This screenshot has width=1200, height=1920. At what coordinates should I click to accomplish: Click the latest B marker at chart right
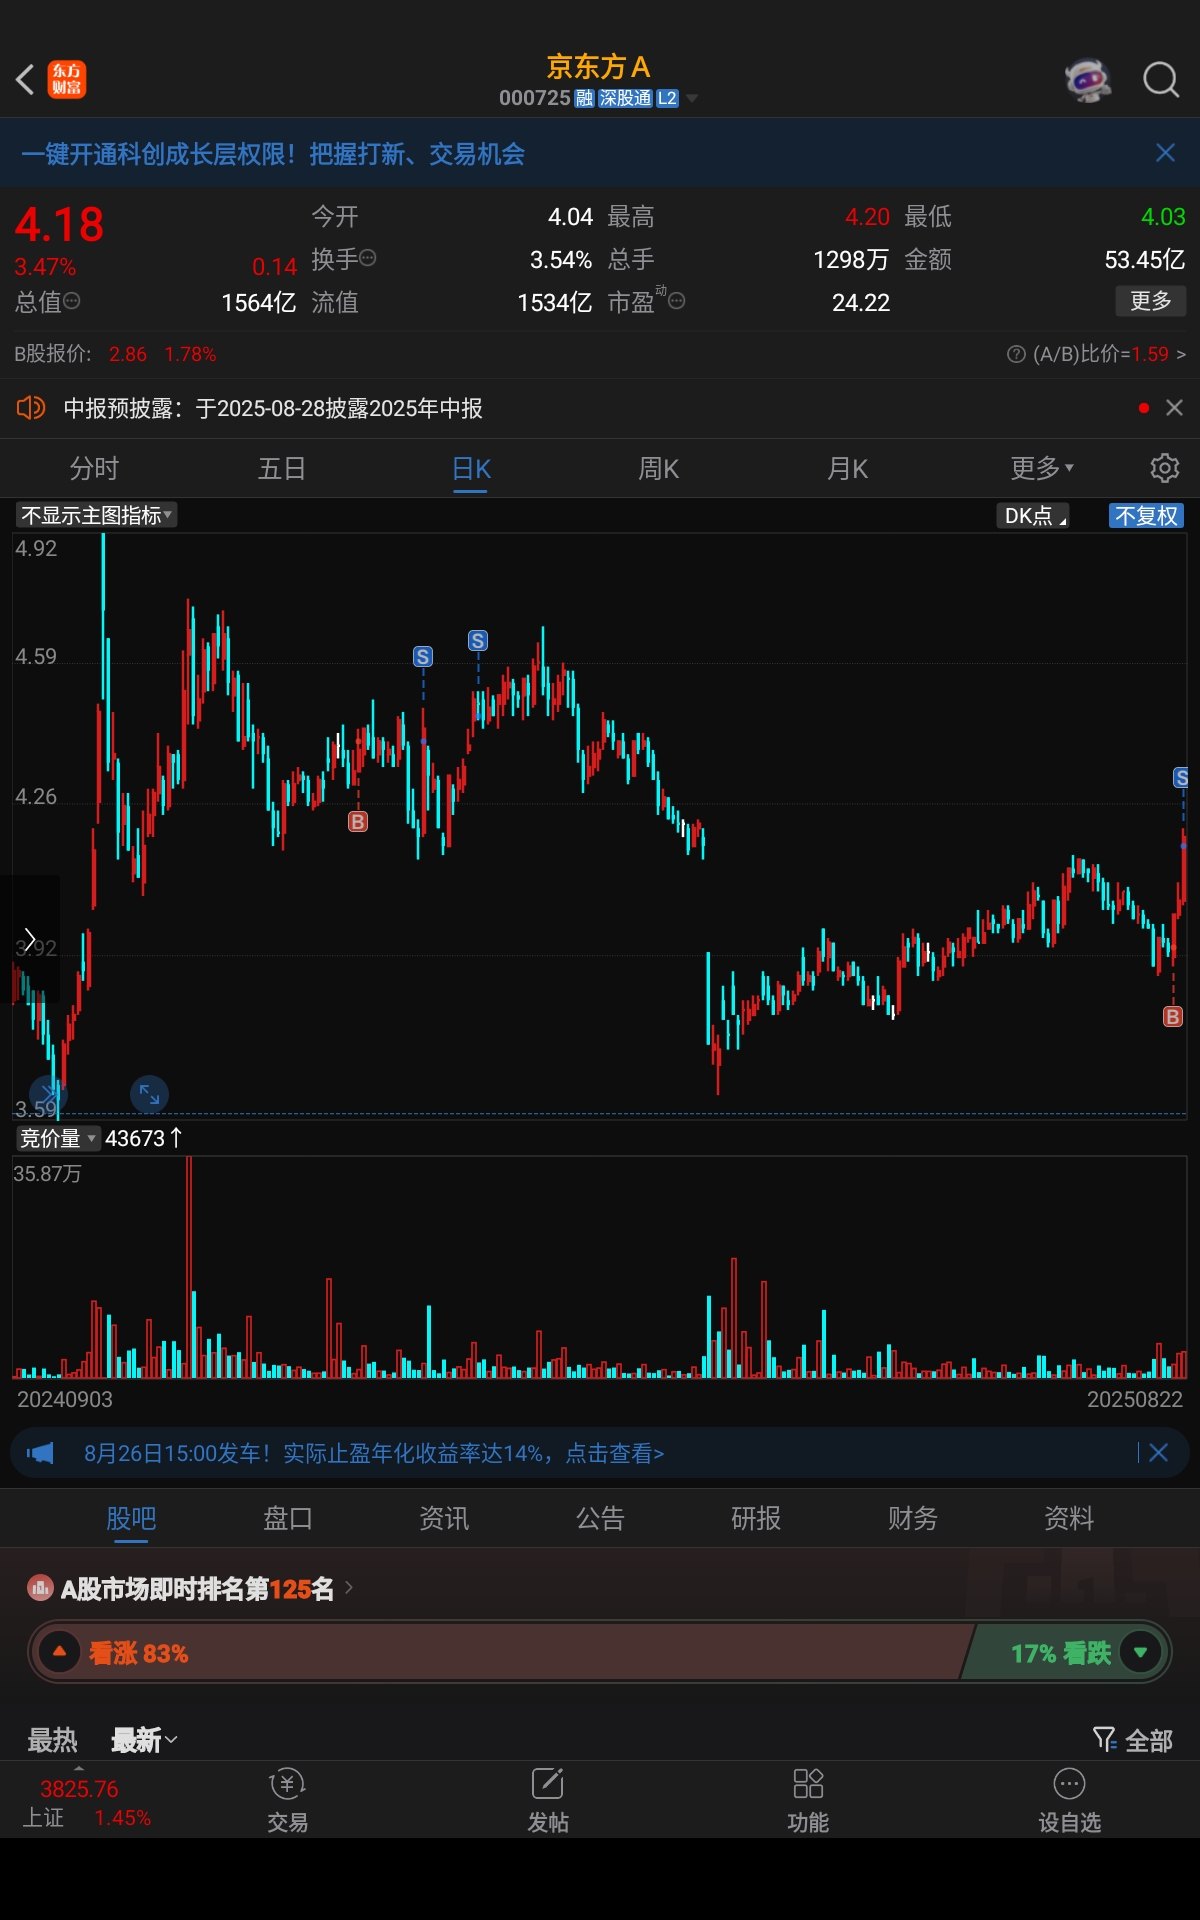pyautogui.click(x=1173, y=1016)
